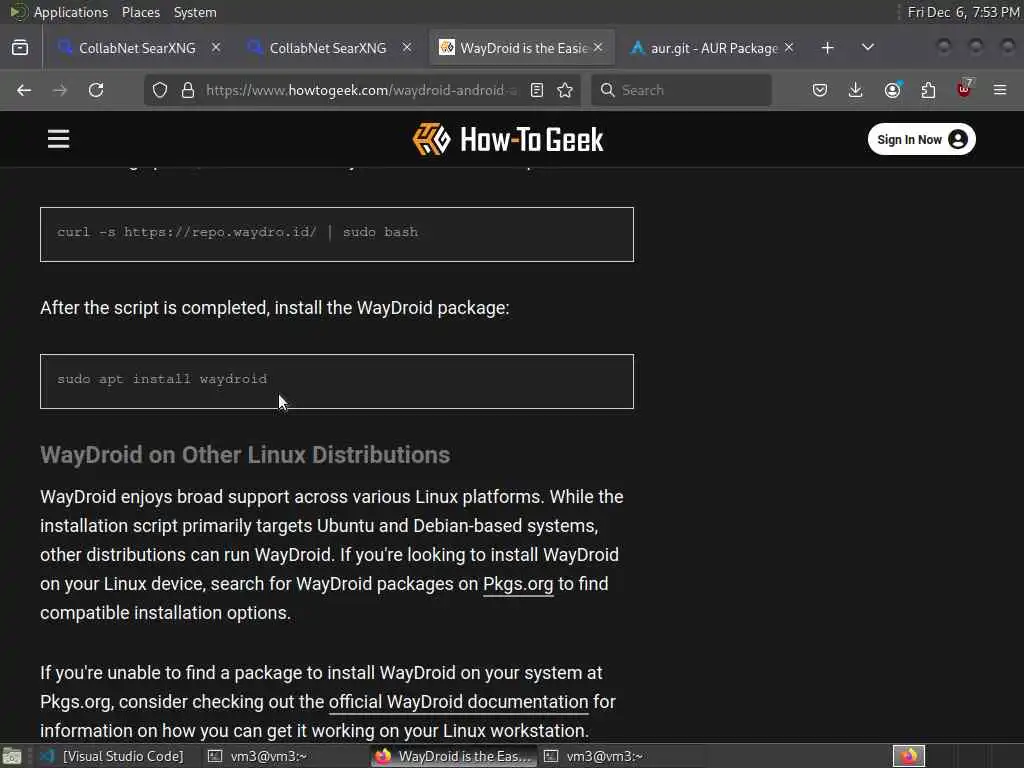1024x768 pixels.
Task: Click the Firefox workspace thumbnail in taskbar
Action: (x=908, y=756)
